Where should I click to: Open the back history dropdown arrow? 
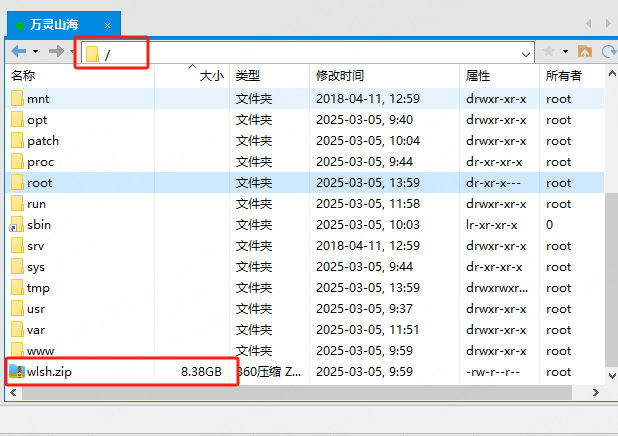(35, 51)
